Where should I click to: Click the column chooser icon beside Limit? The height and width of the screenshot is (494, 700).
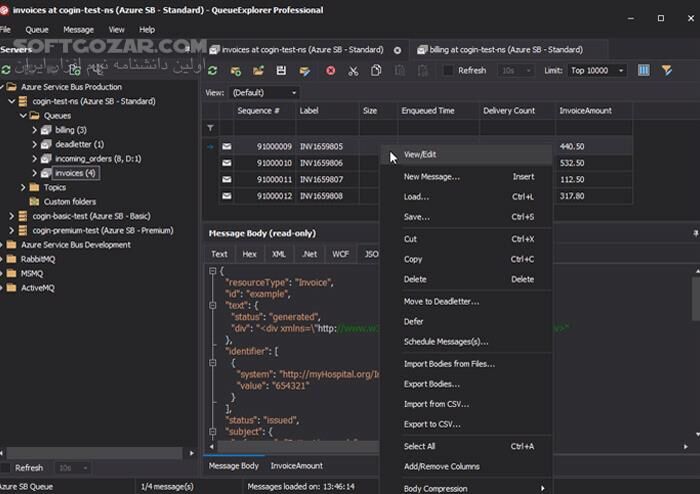click(x=643, y=70)
